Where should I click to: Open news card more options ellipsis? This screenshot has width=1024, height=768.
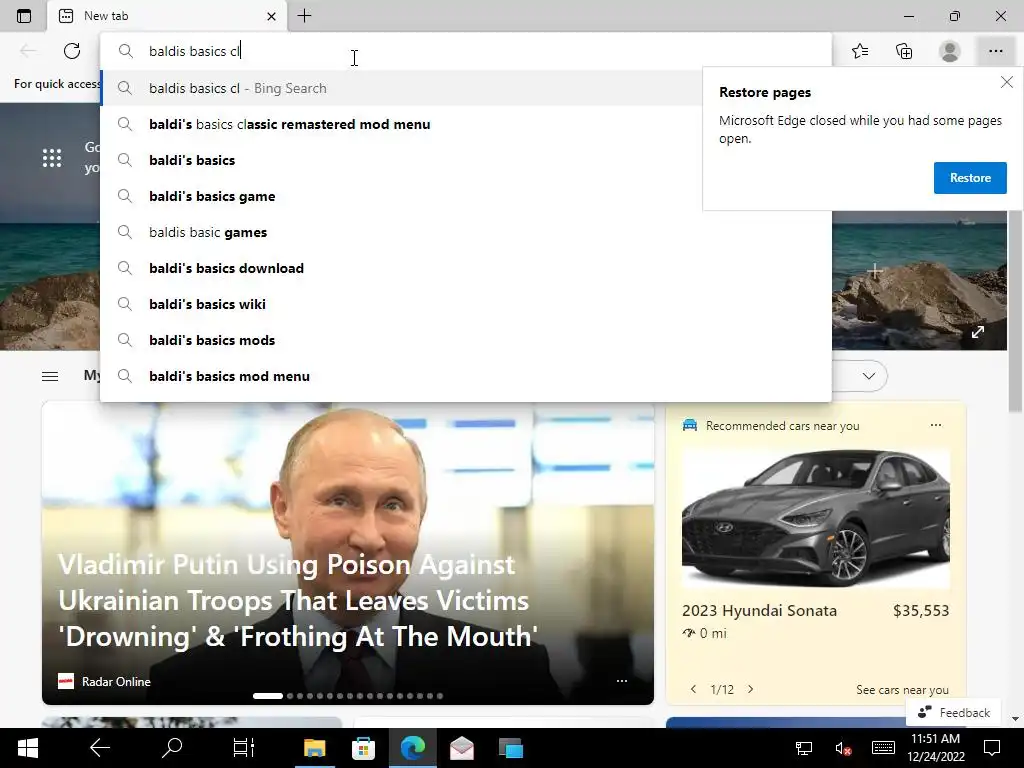click(x=622, y=681)
